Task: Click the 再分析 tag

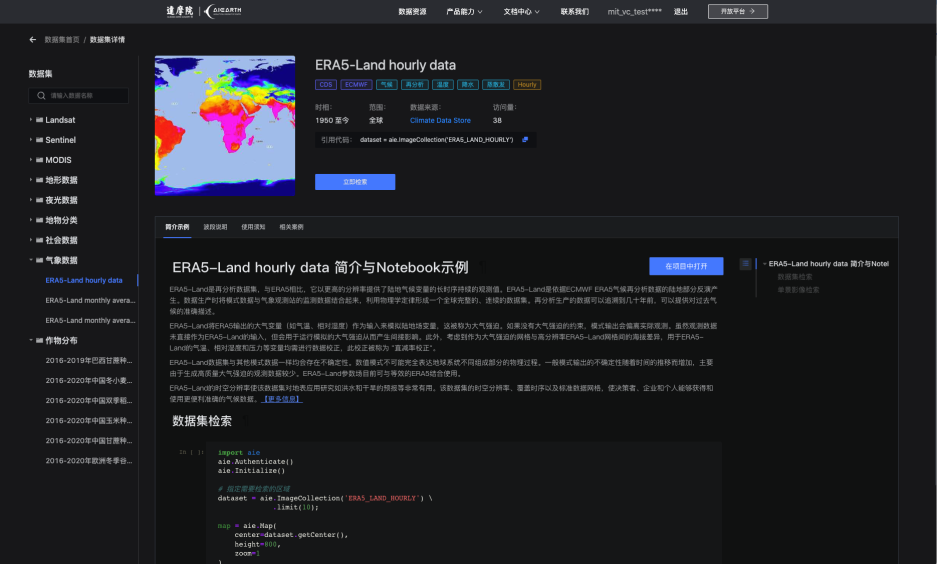Action: point(414,85)
